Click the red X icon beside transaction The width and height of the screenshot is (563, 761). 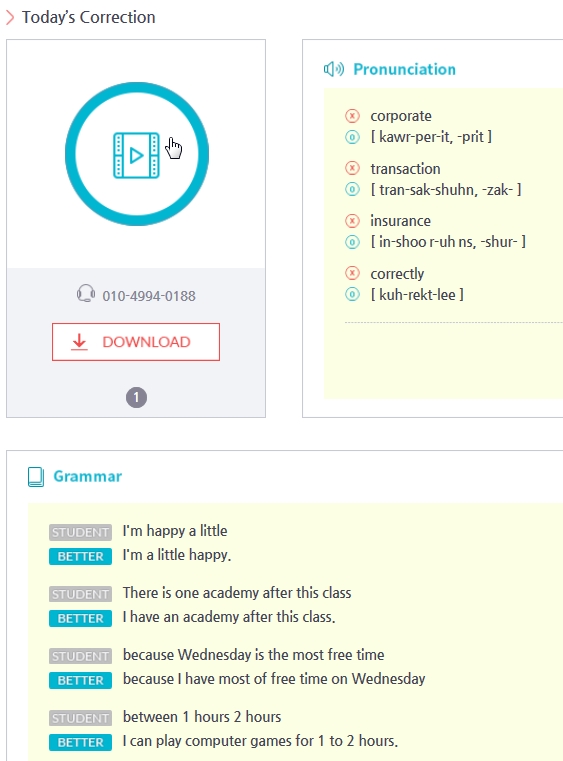point(352,168)
